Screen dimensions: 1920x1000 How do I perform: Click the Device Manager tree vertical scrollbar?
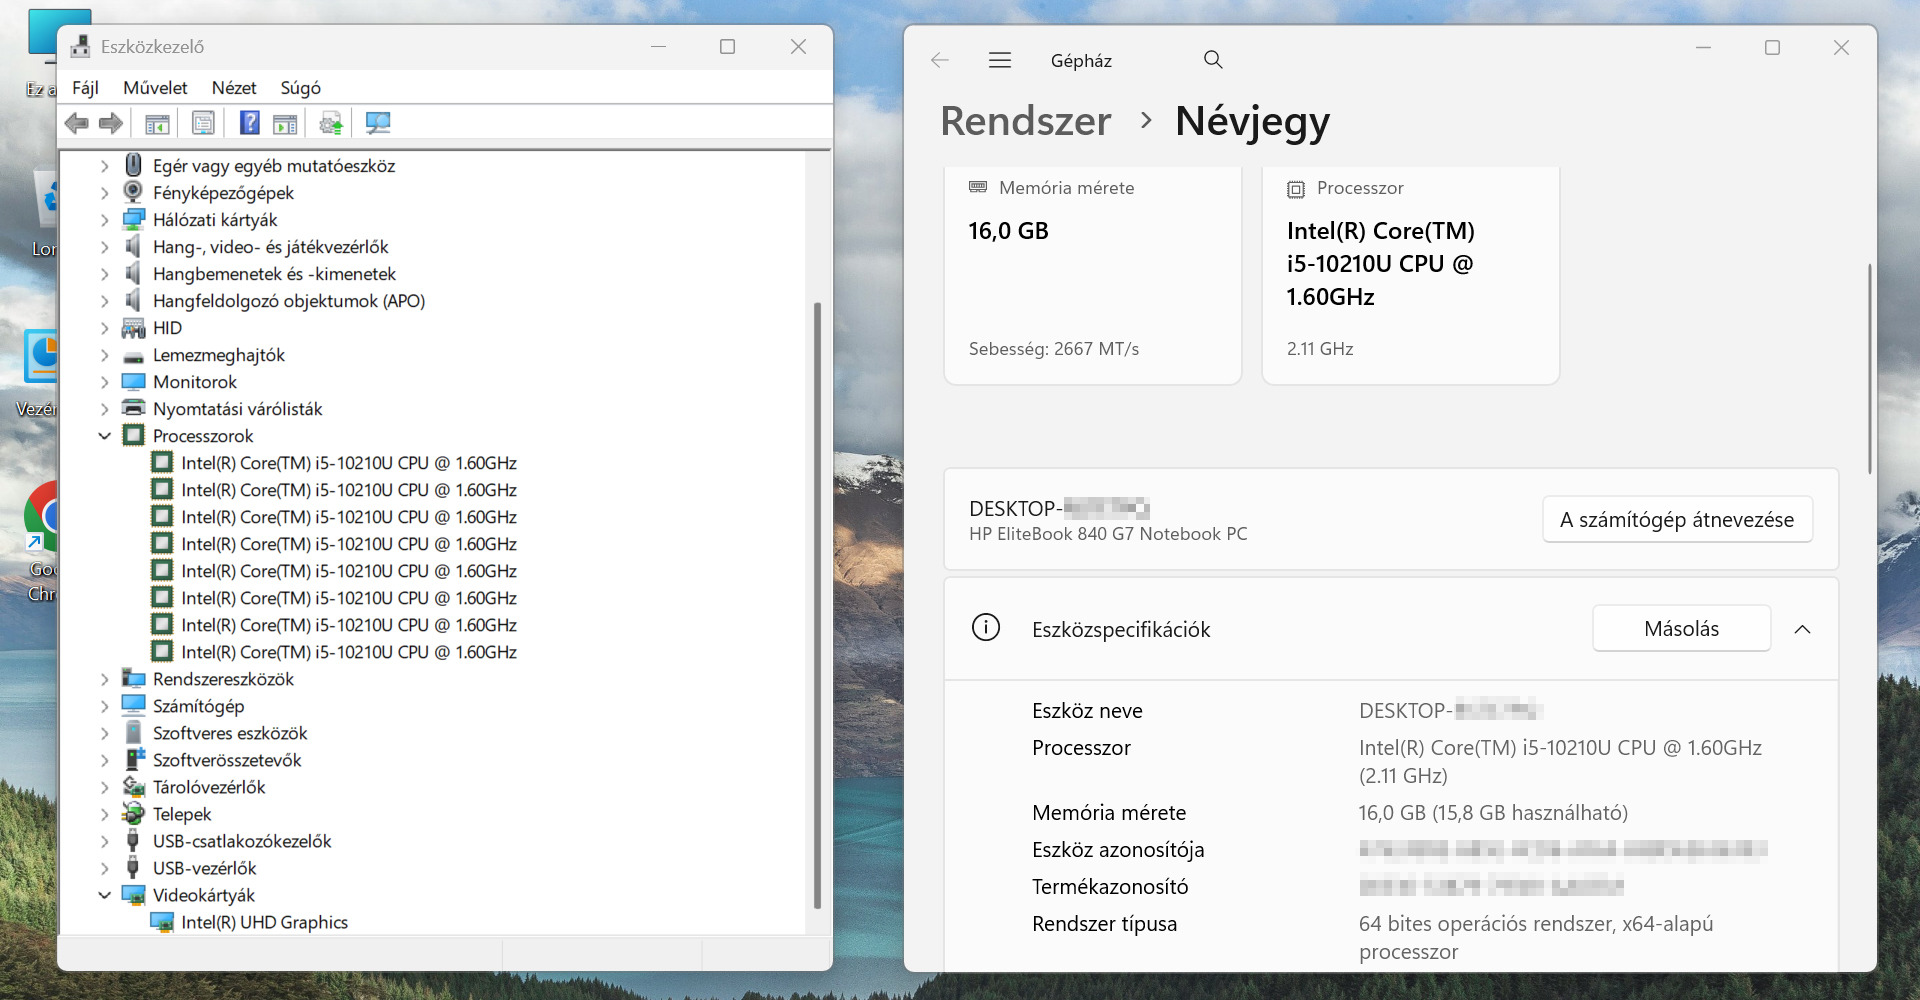pyautogui.click(x=817, y=605)
